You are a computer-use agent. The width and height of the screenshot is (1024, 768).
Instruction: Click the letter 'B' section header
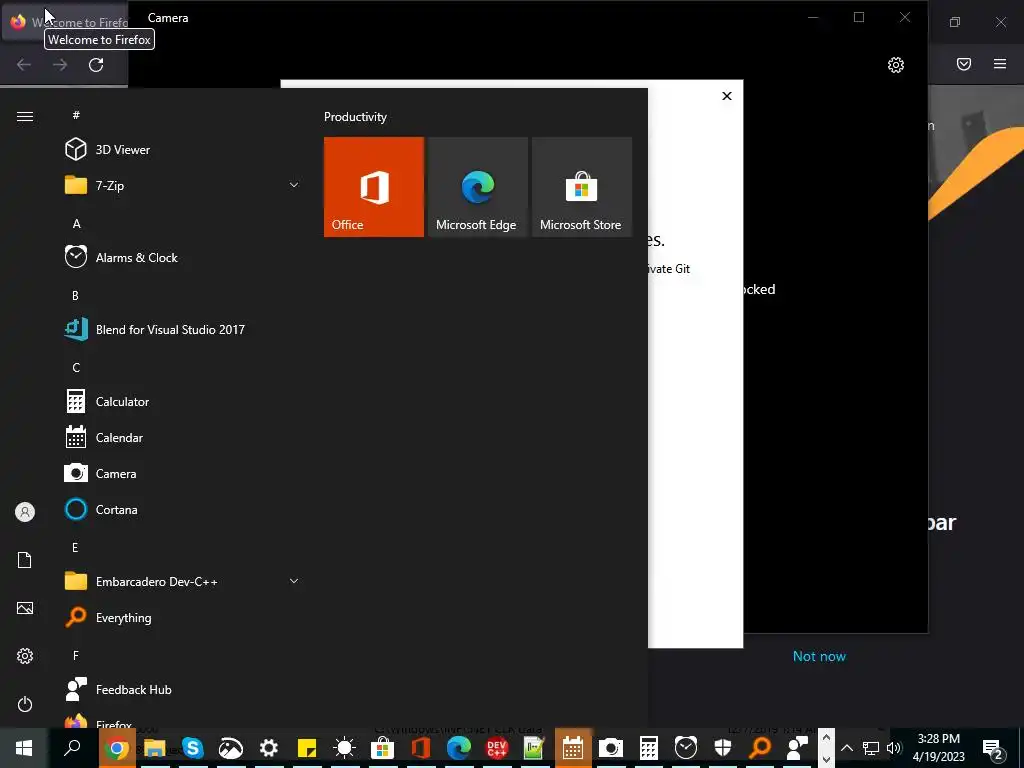[75, 295]
